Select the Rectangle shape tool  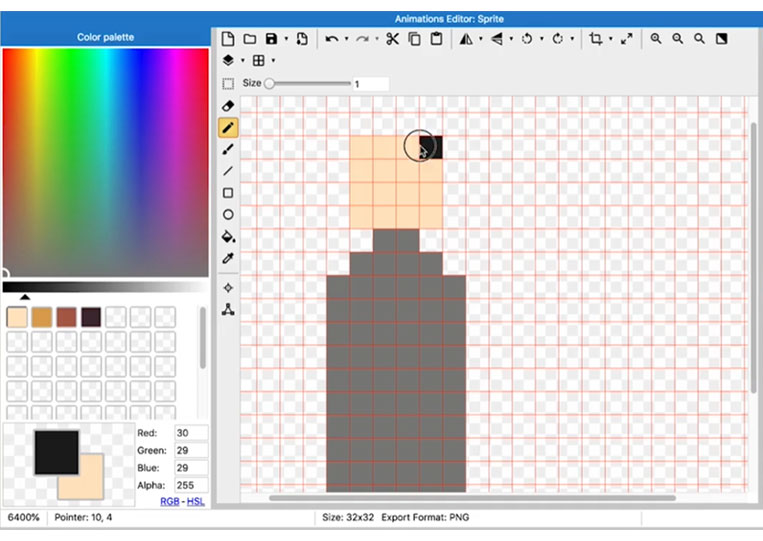coord(228,193)
